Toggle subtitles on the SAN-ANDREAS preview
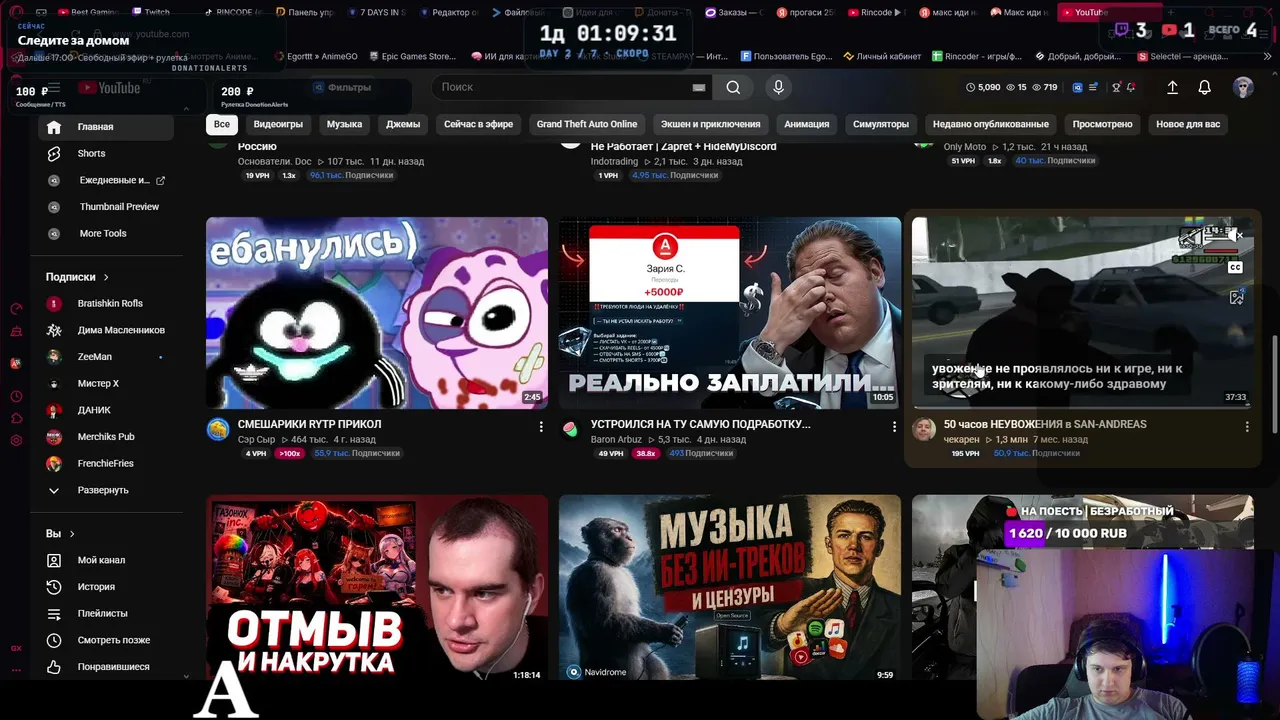The image size is (1280, 720). click(x=1236, y=267)
